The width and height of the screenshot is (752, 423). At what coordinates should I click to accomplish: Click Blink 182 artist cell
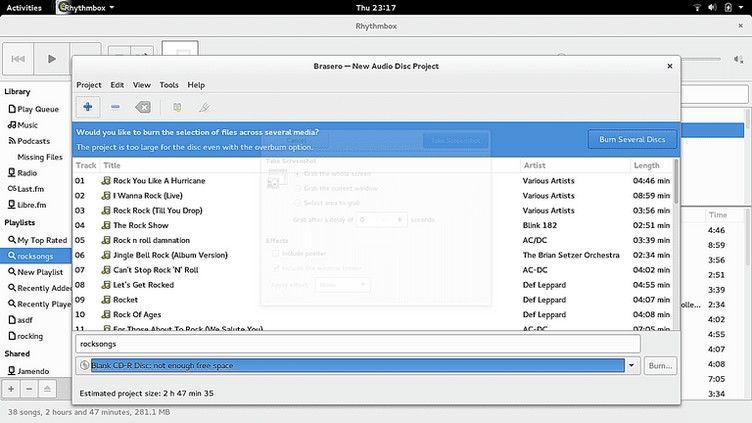click(x=540, y=225)
